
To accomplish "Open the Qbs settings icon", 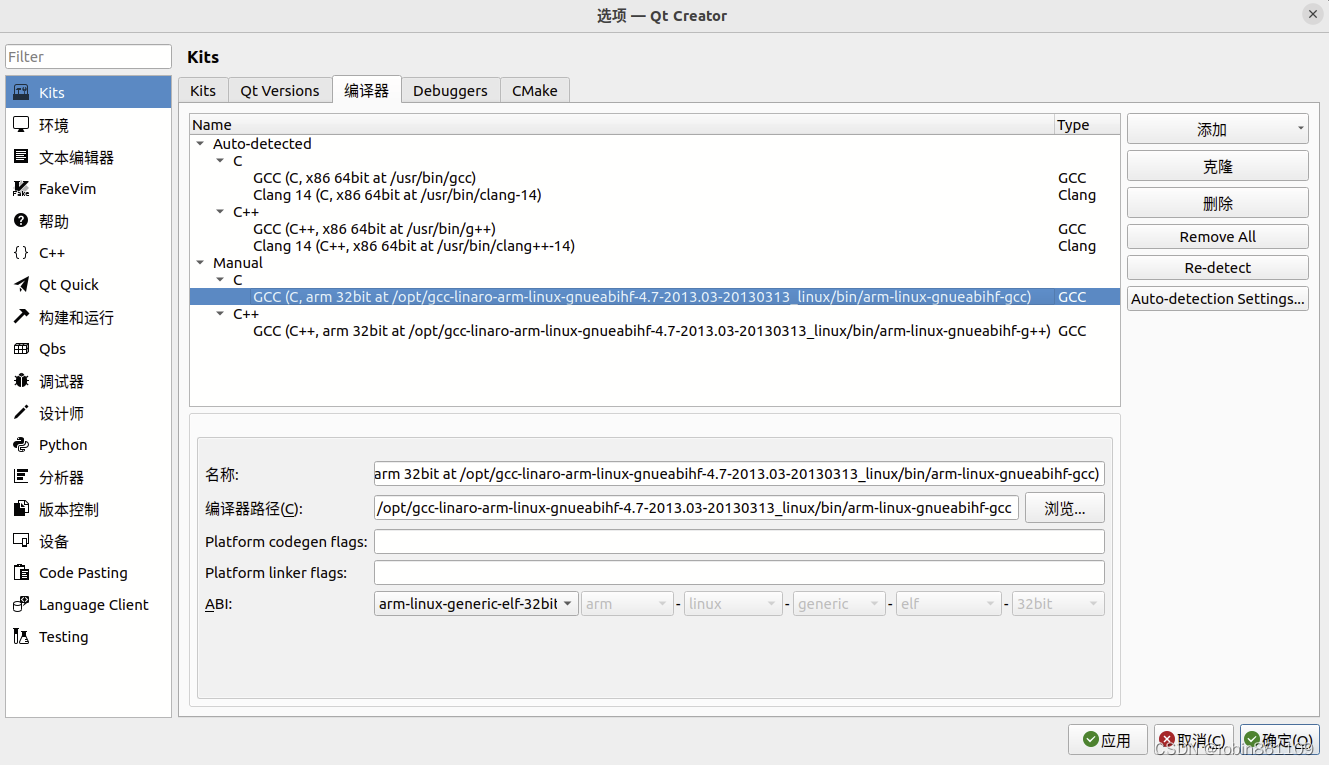I will [21, 348].
